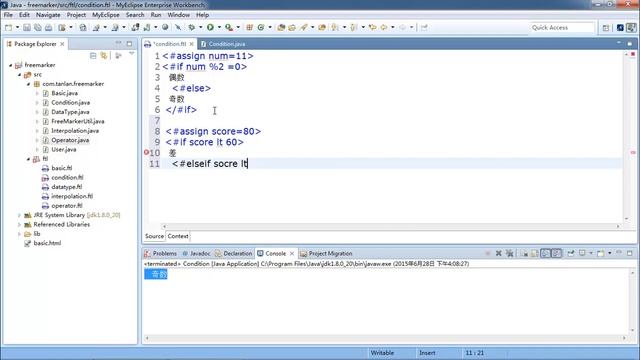Image resolution: width=640 pixels, height=360 pixels.
Task: Switch to the Problems tab
Action: click(161, 253)
